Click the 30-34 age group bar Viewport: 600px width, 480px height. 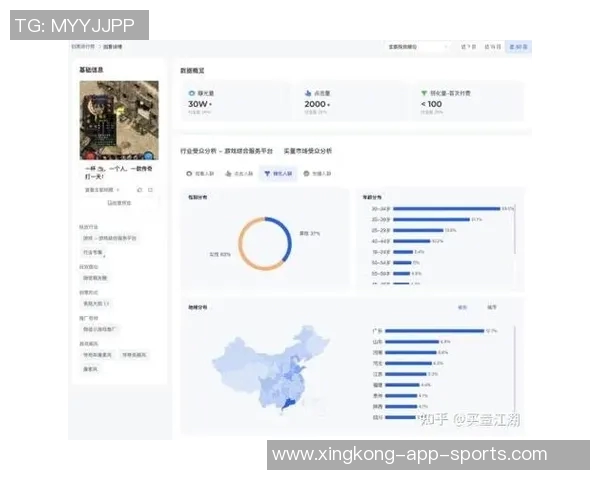pyautogui.click(x=447, y=209)
